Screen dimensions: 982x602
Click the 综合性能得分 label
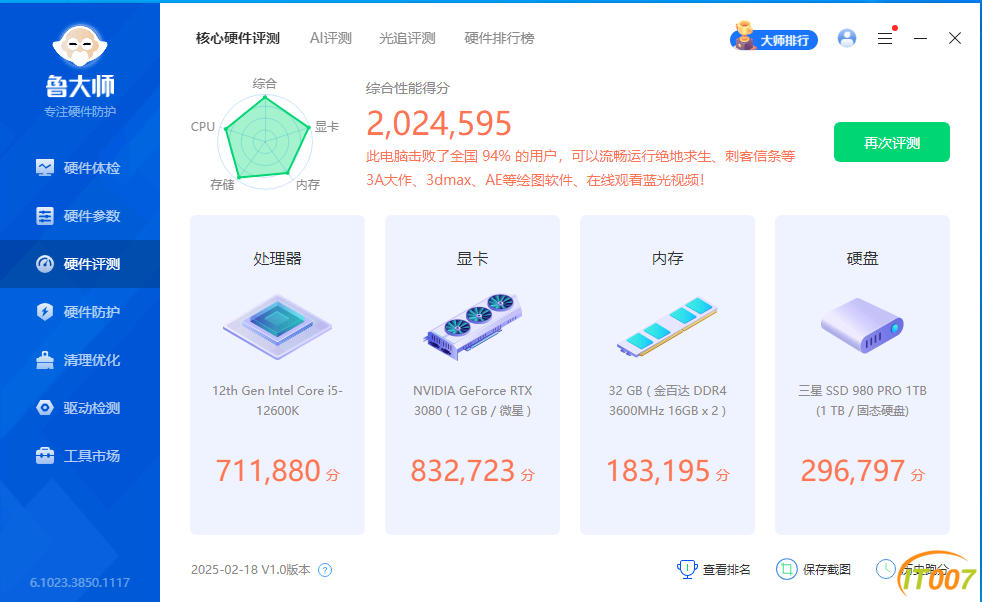[408, 88]
